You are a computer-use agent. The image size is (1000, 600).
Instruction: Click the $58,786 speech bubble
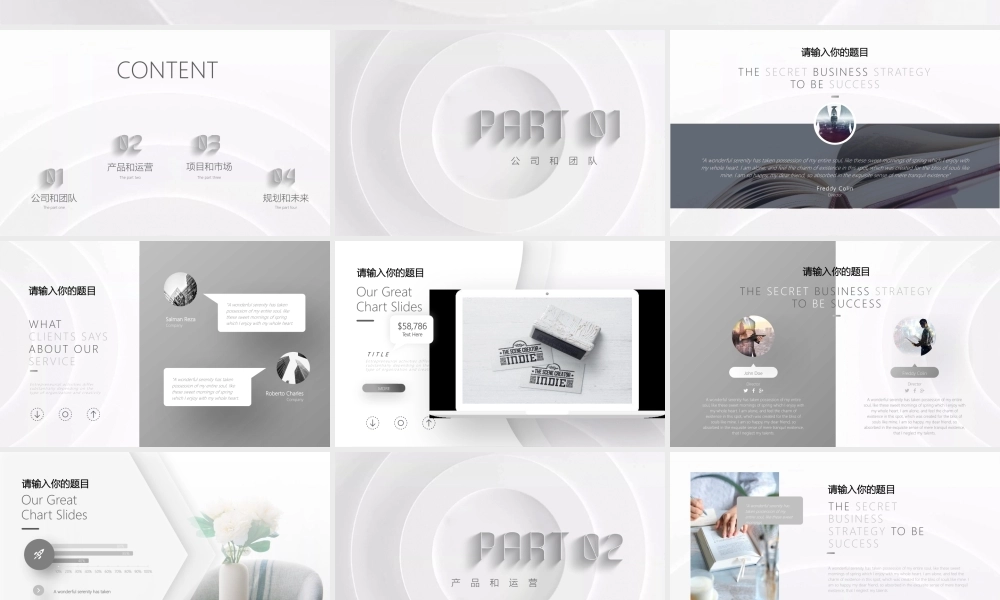(x=412, y=330)
